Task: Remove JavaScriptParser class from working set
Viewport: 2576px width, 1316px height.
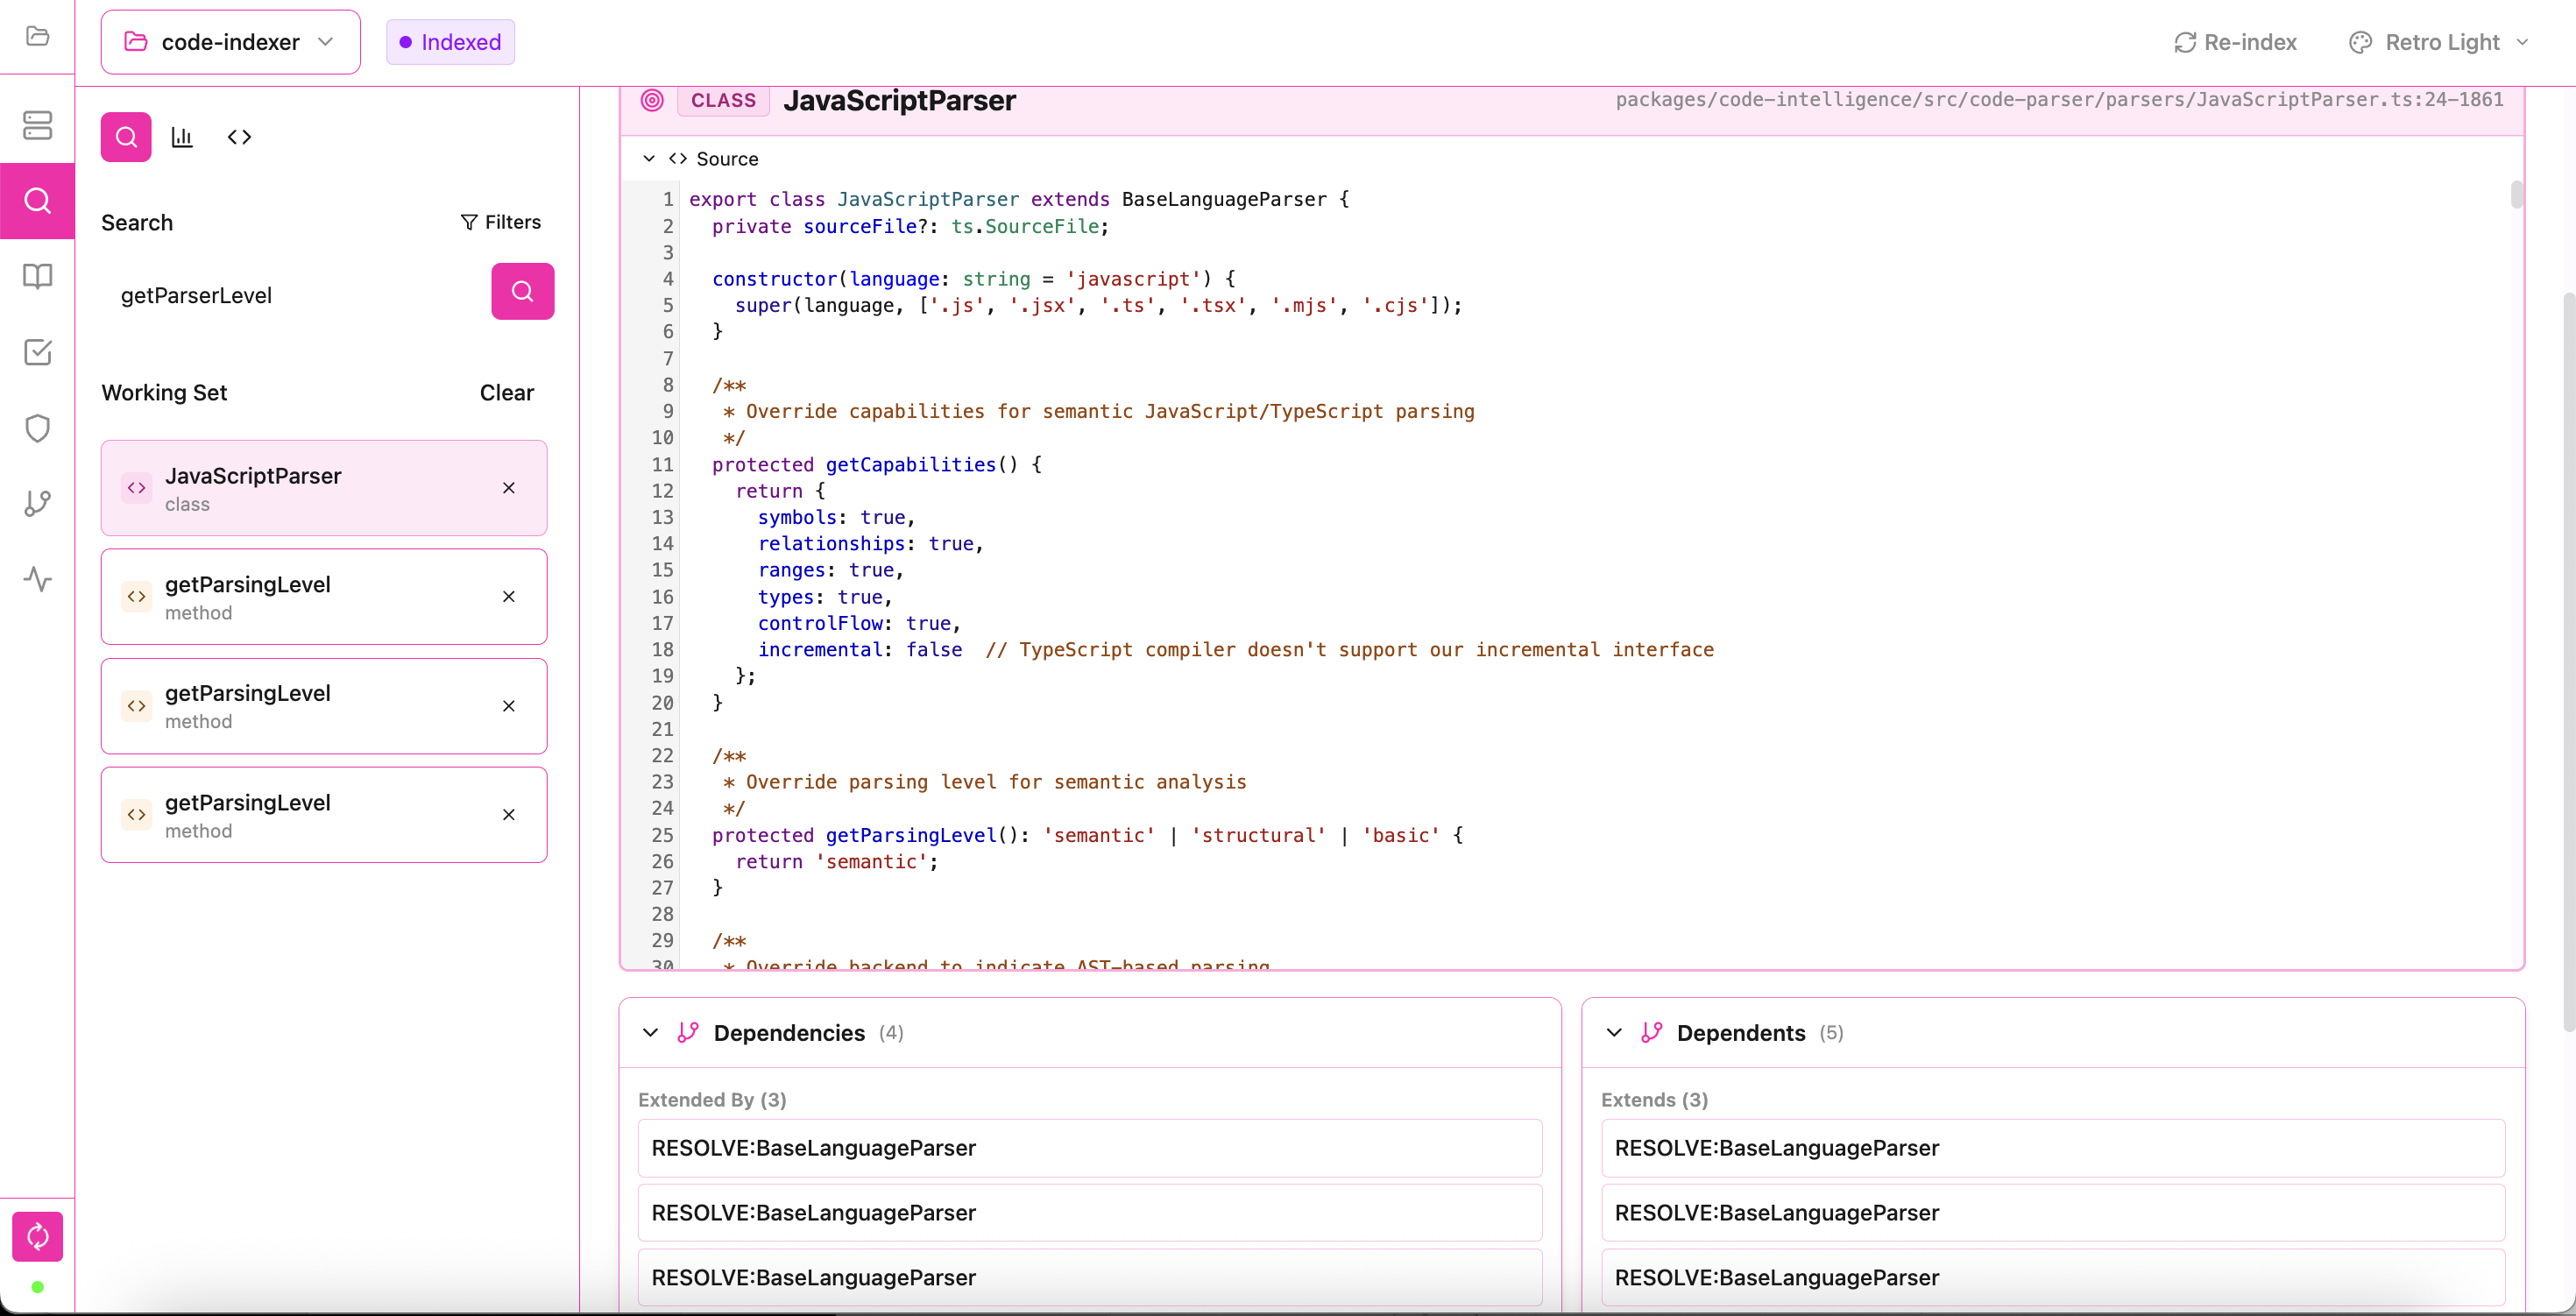Action: [508, 488]
